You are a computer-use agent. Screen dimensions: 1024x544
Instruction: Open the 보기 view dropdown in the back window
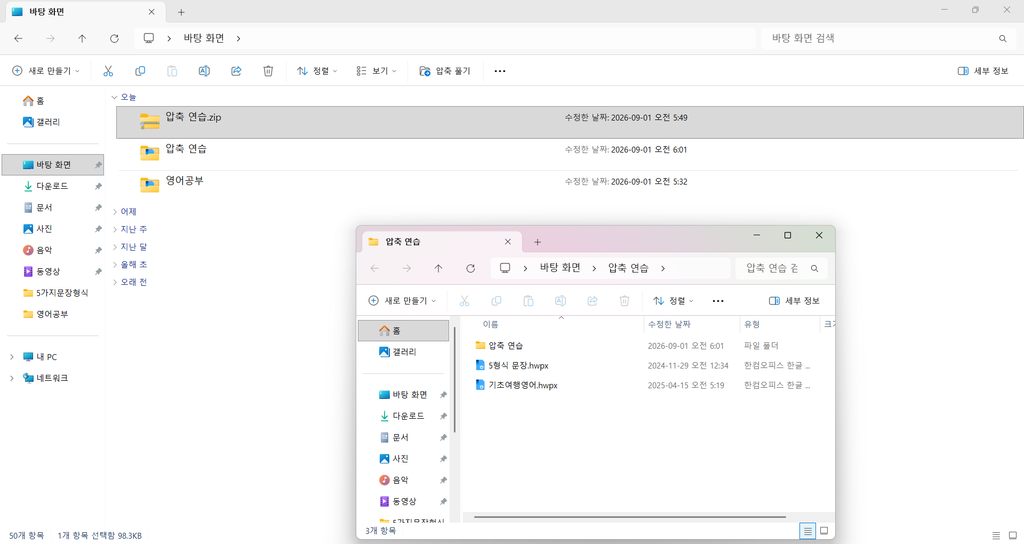click(376, 71)
